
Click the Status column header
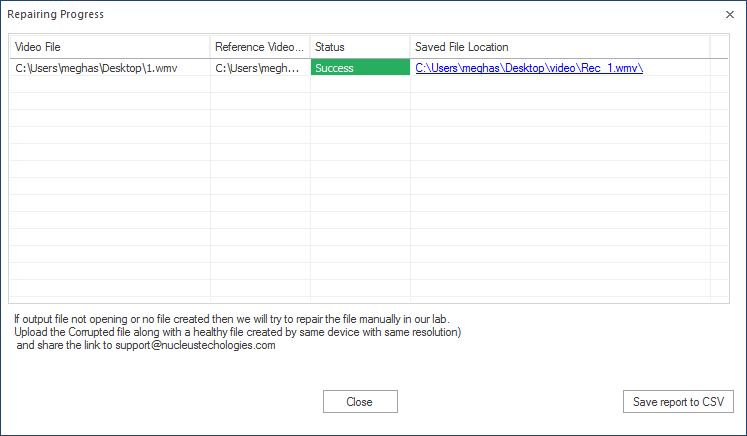(360, 47)
